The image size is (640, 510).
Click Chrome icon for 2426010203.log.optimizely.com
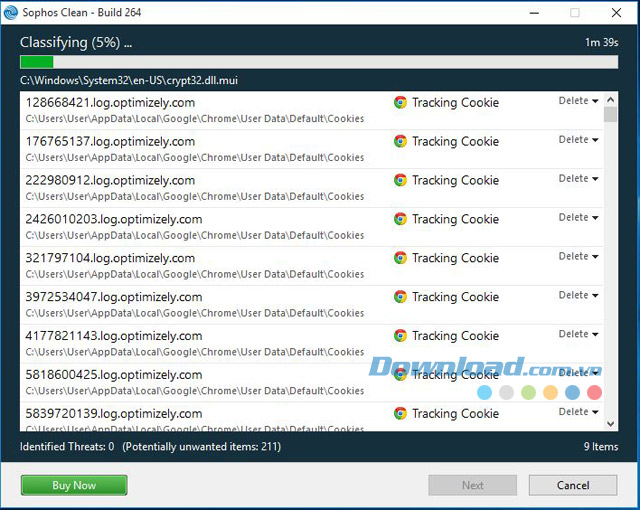400,219
